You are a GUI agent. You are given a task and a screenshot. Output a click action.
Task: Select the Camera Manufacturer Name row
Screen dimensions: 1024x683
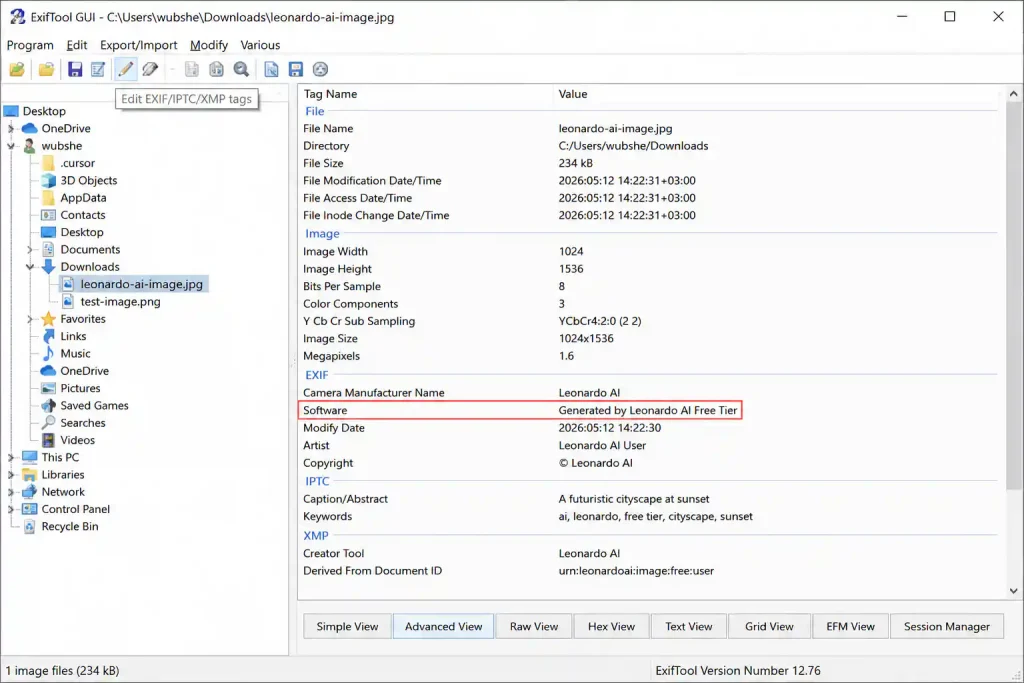pyautogui.click(x=648, y=392)
